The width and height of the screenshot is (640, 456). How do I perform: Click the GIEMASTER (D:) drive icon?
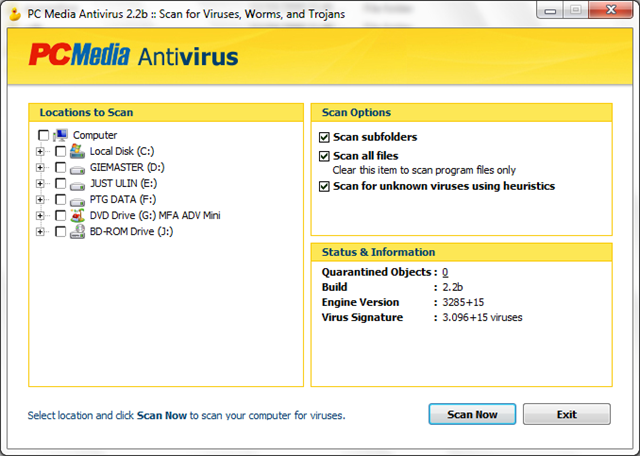click(77, 167)
